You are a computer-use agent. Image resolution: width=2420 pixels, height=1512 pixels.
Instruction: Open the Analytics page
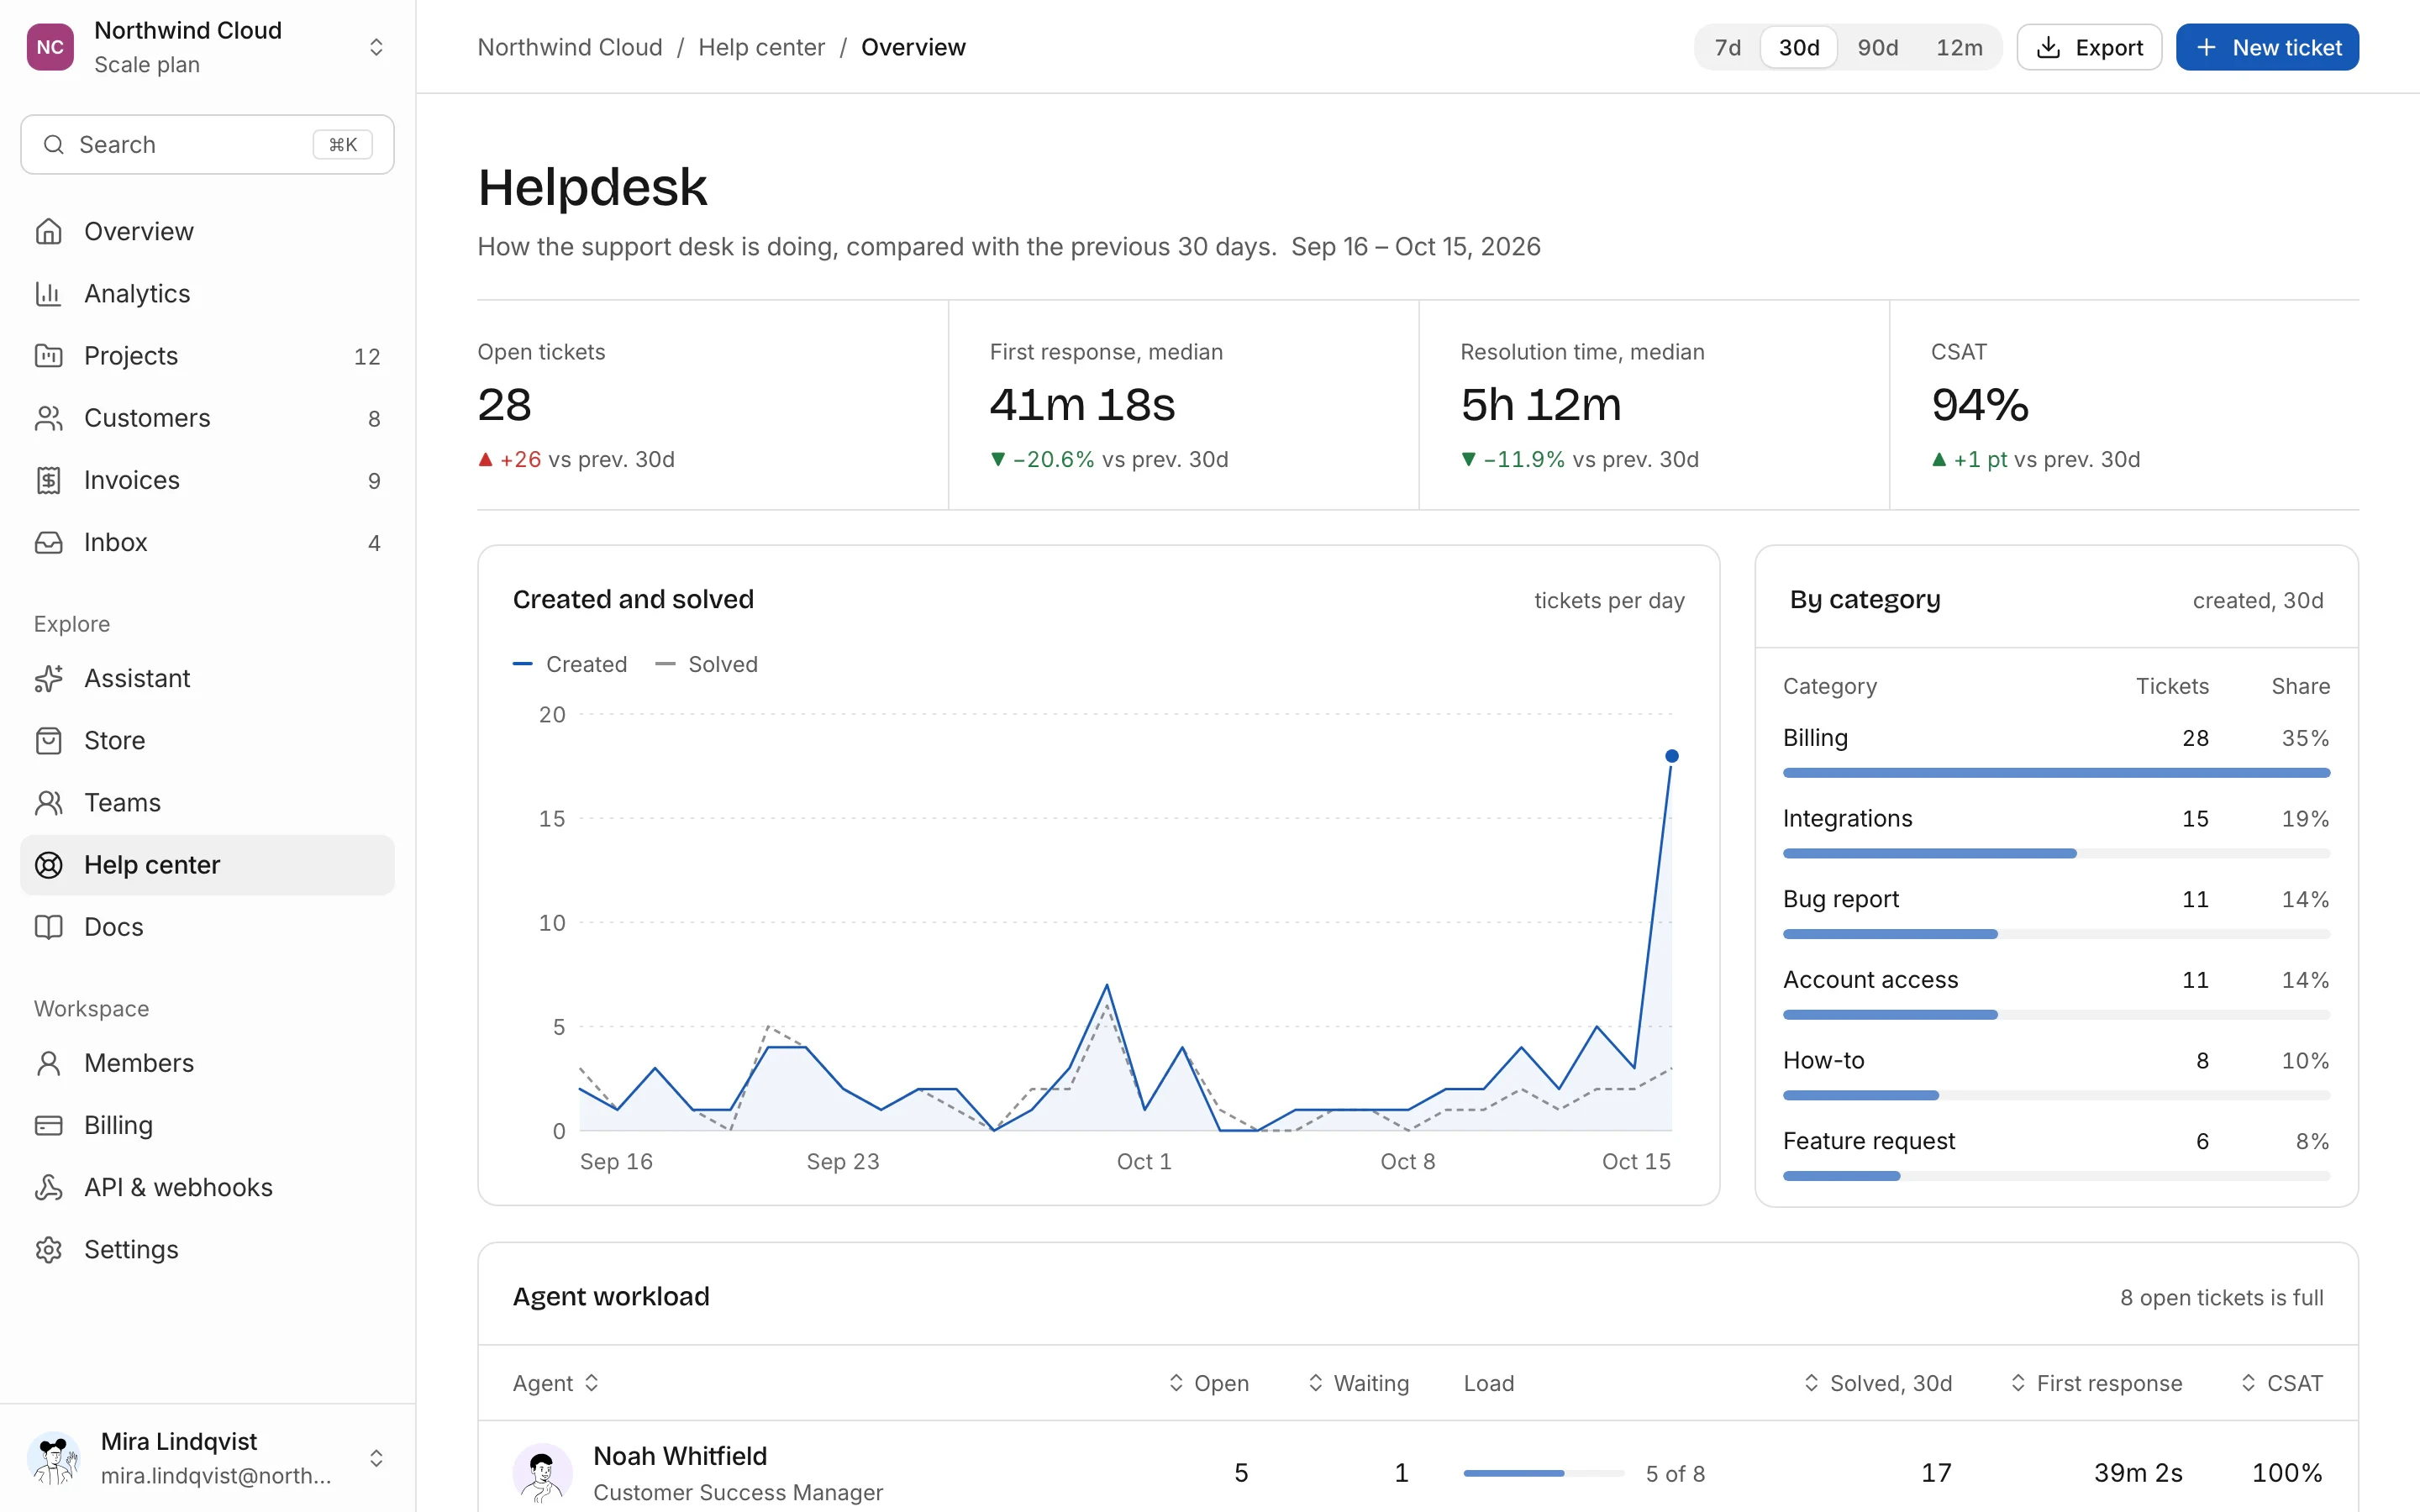207,293
